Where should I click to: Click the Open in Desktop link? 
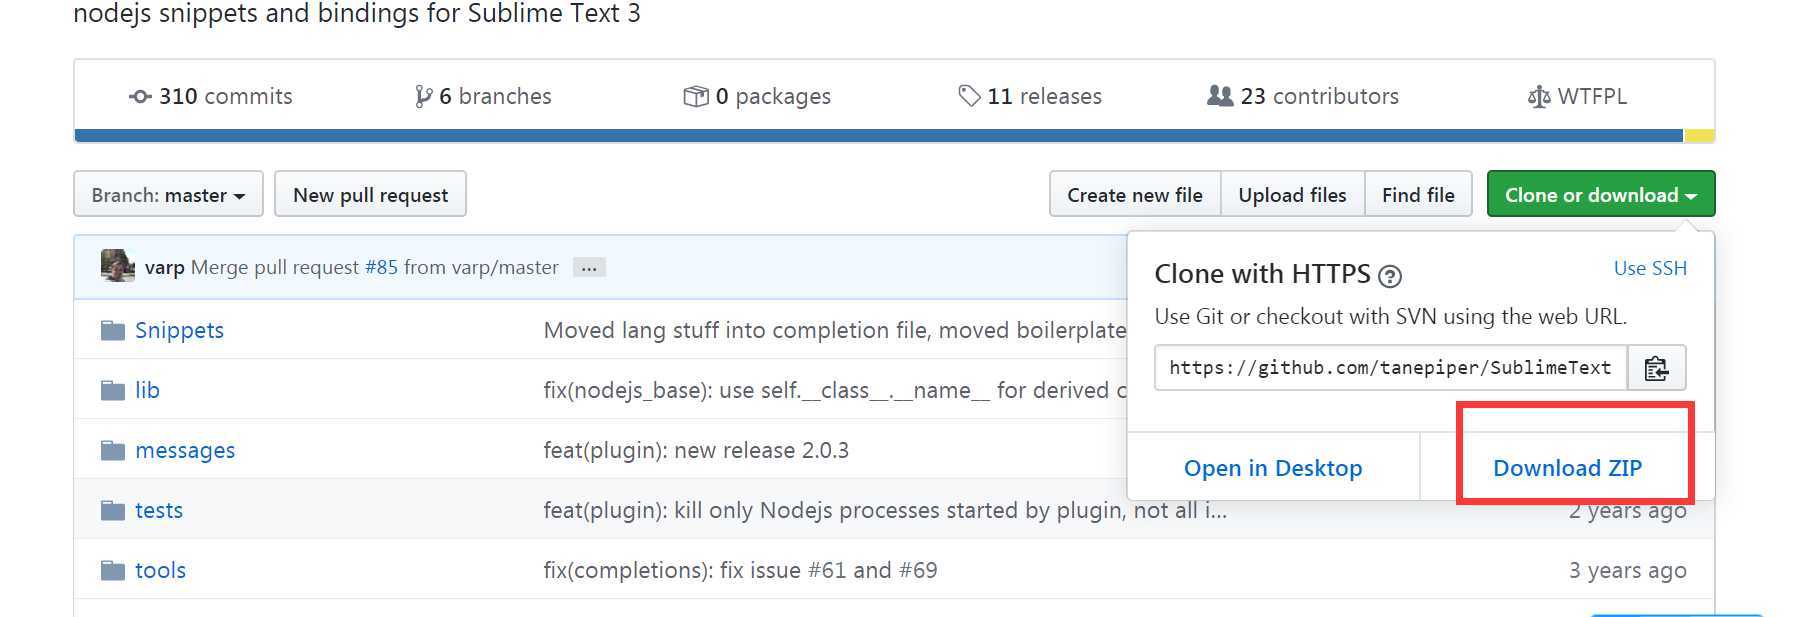(x=1273, y=468)
